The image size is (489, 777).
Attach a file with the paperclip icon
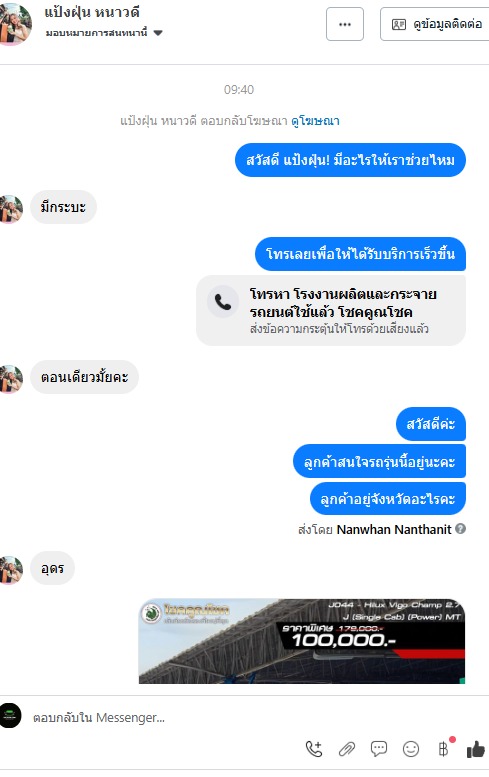pyautogui.click(x=347, y=749)
